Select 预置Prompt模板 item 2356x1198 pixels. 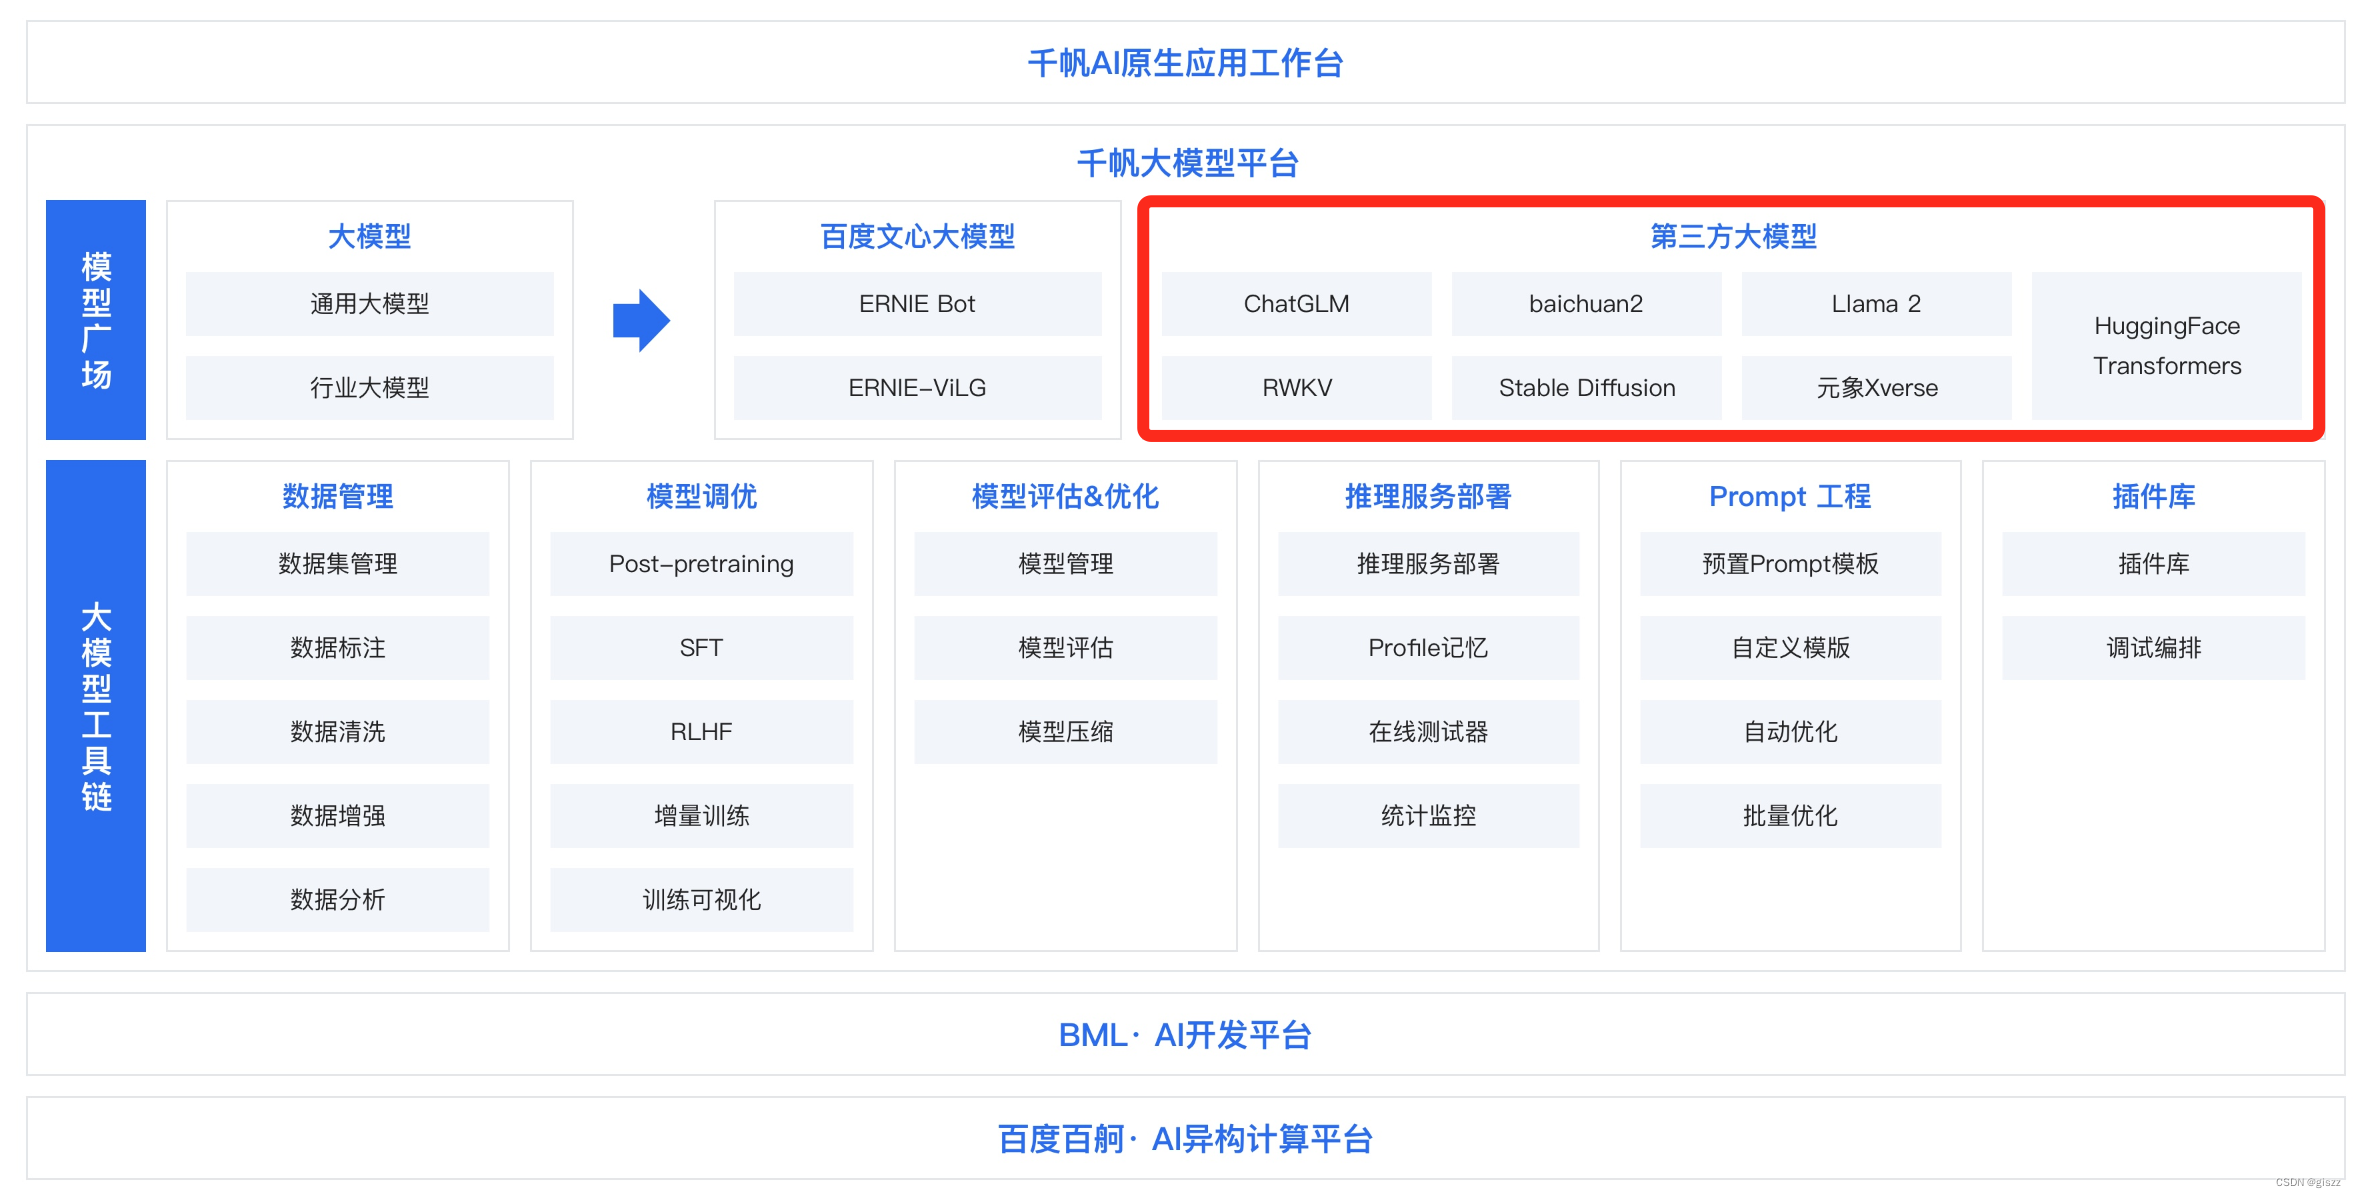[x=1790, y=564]
